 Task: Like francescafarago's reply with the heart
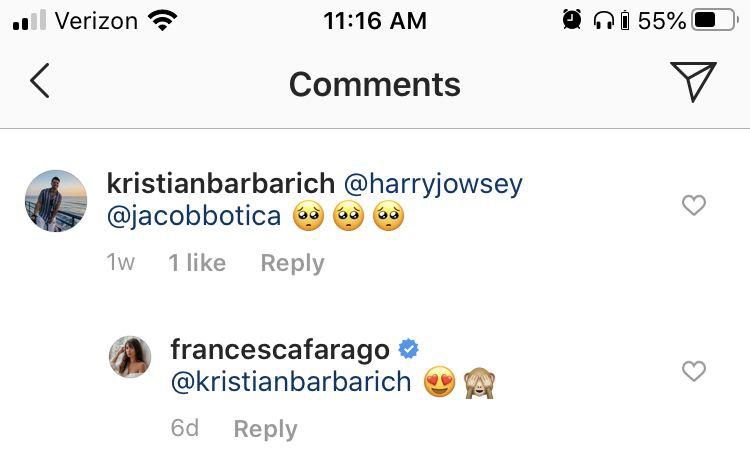pyautogui.click(x=693, y=371)
